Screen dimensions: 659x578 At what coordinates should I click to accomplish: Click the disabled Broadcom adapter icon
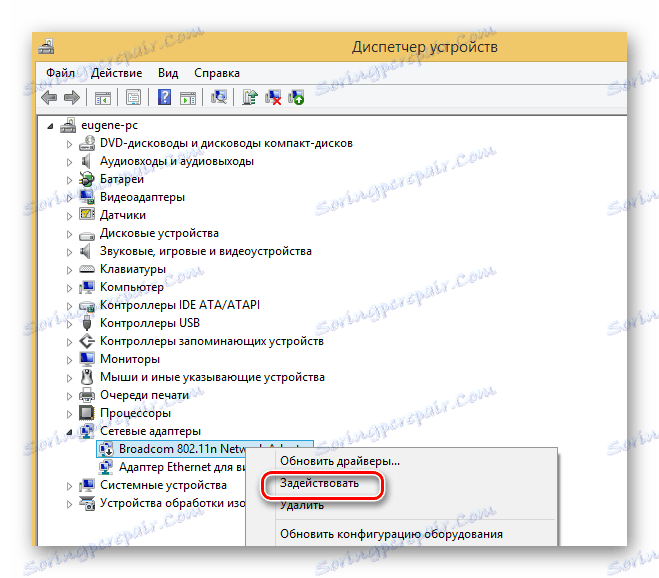point(105,449)
